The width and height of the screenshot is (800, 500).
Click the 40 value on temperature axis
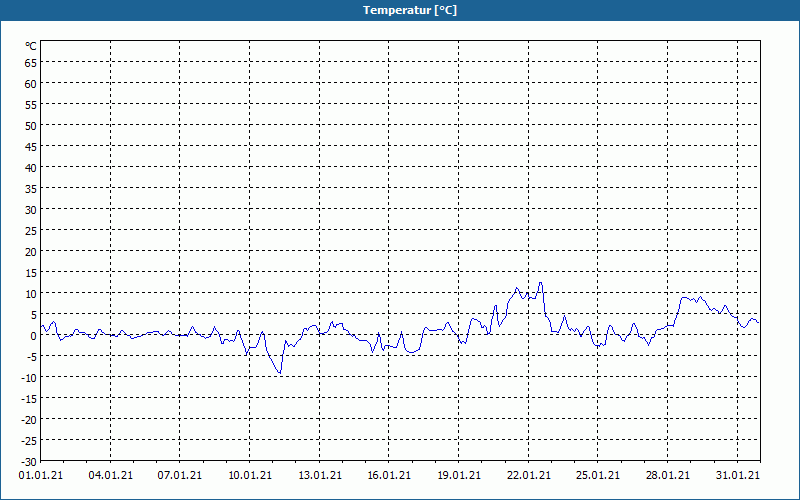(31, 168)
